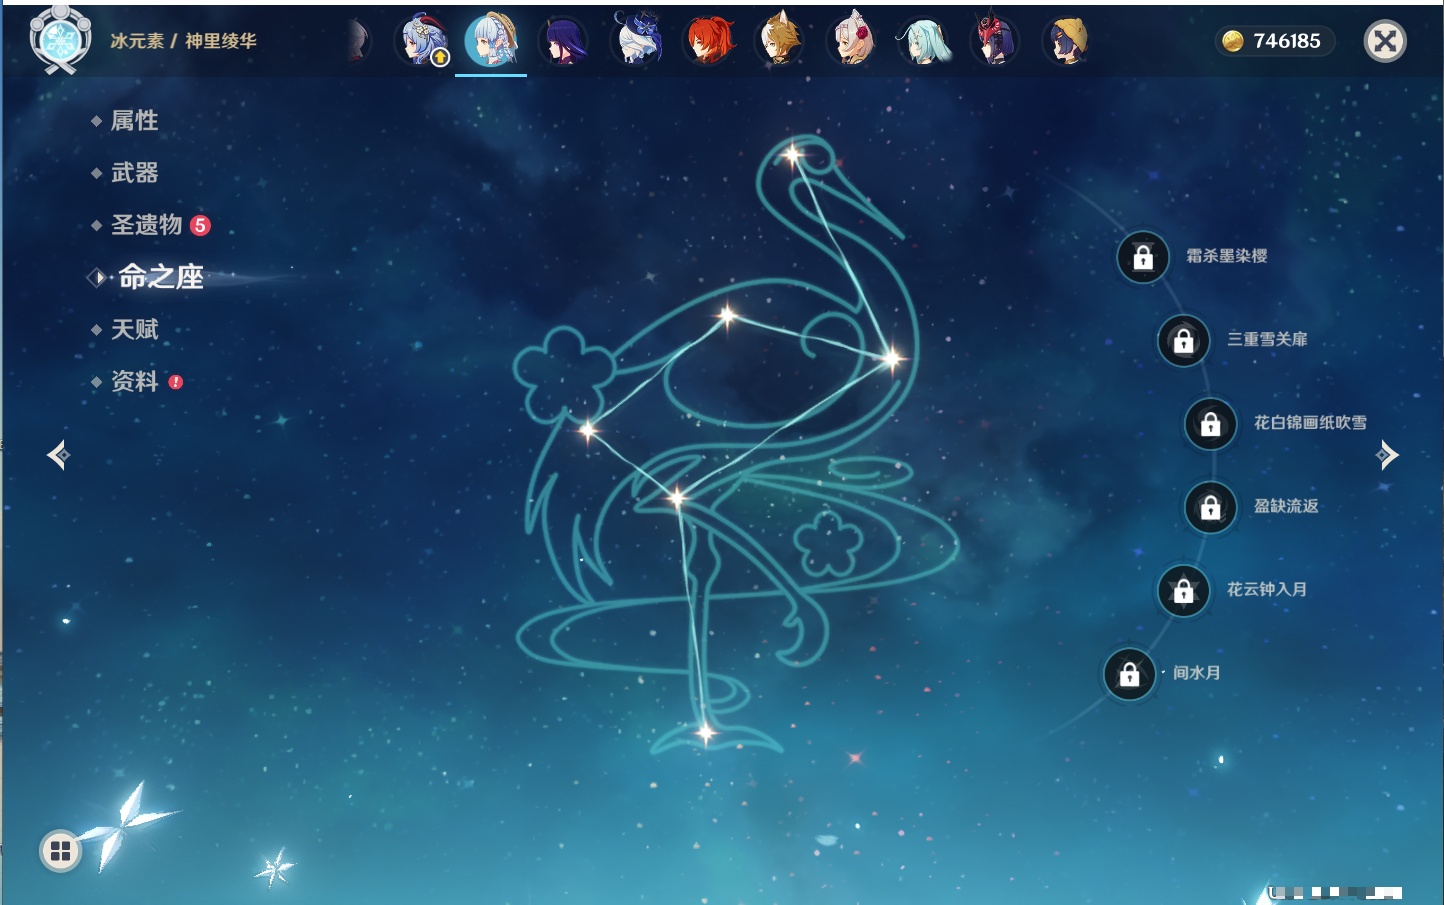The image size is (1444, 905).
Task: Select the blue-hat Furina portrait
Action: tap(637, 40)
